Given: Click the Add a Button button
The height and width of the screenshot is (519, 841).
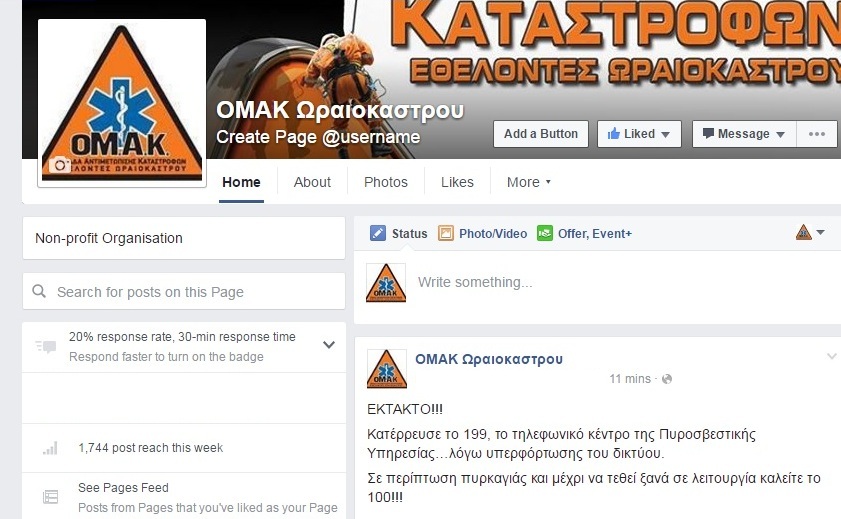Looking at the screenshot, I should pos(541,134).
